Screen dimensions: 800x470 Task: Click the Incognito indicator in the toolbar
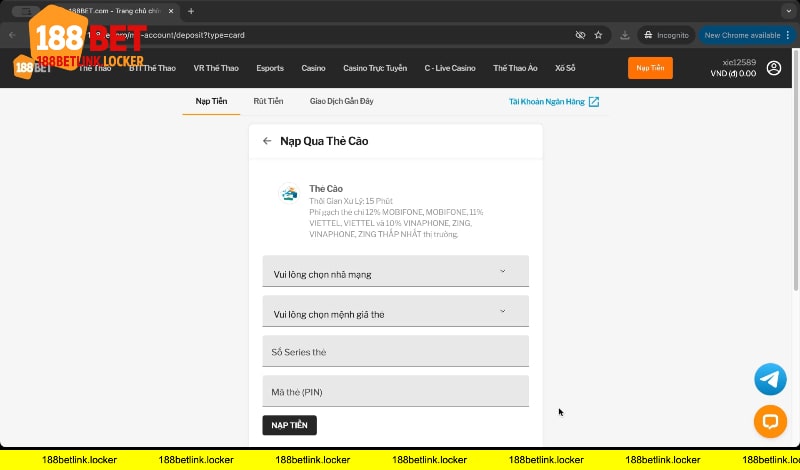point(666,35)
